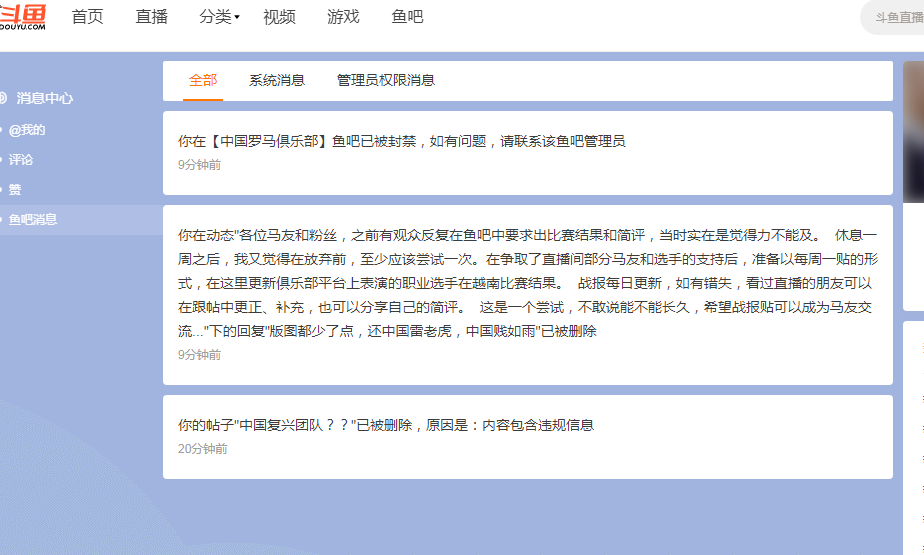Open 鱼吧 from the top navigation
Image resolution: width=924 pixels, height=555 pixels.
click(407, 17)
